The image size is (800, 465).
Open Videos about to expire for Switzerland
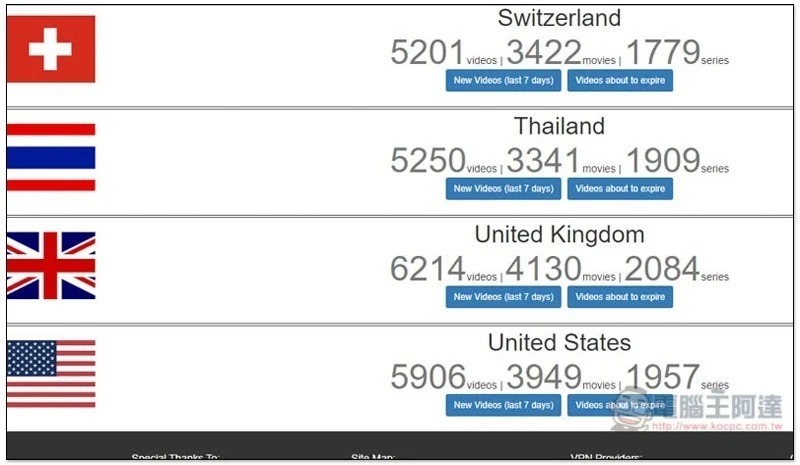point(620,81)
